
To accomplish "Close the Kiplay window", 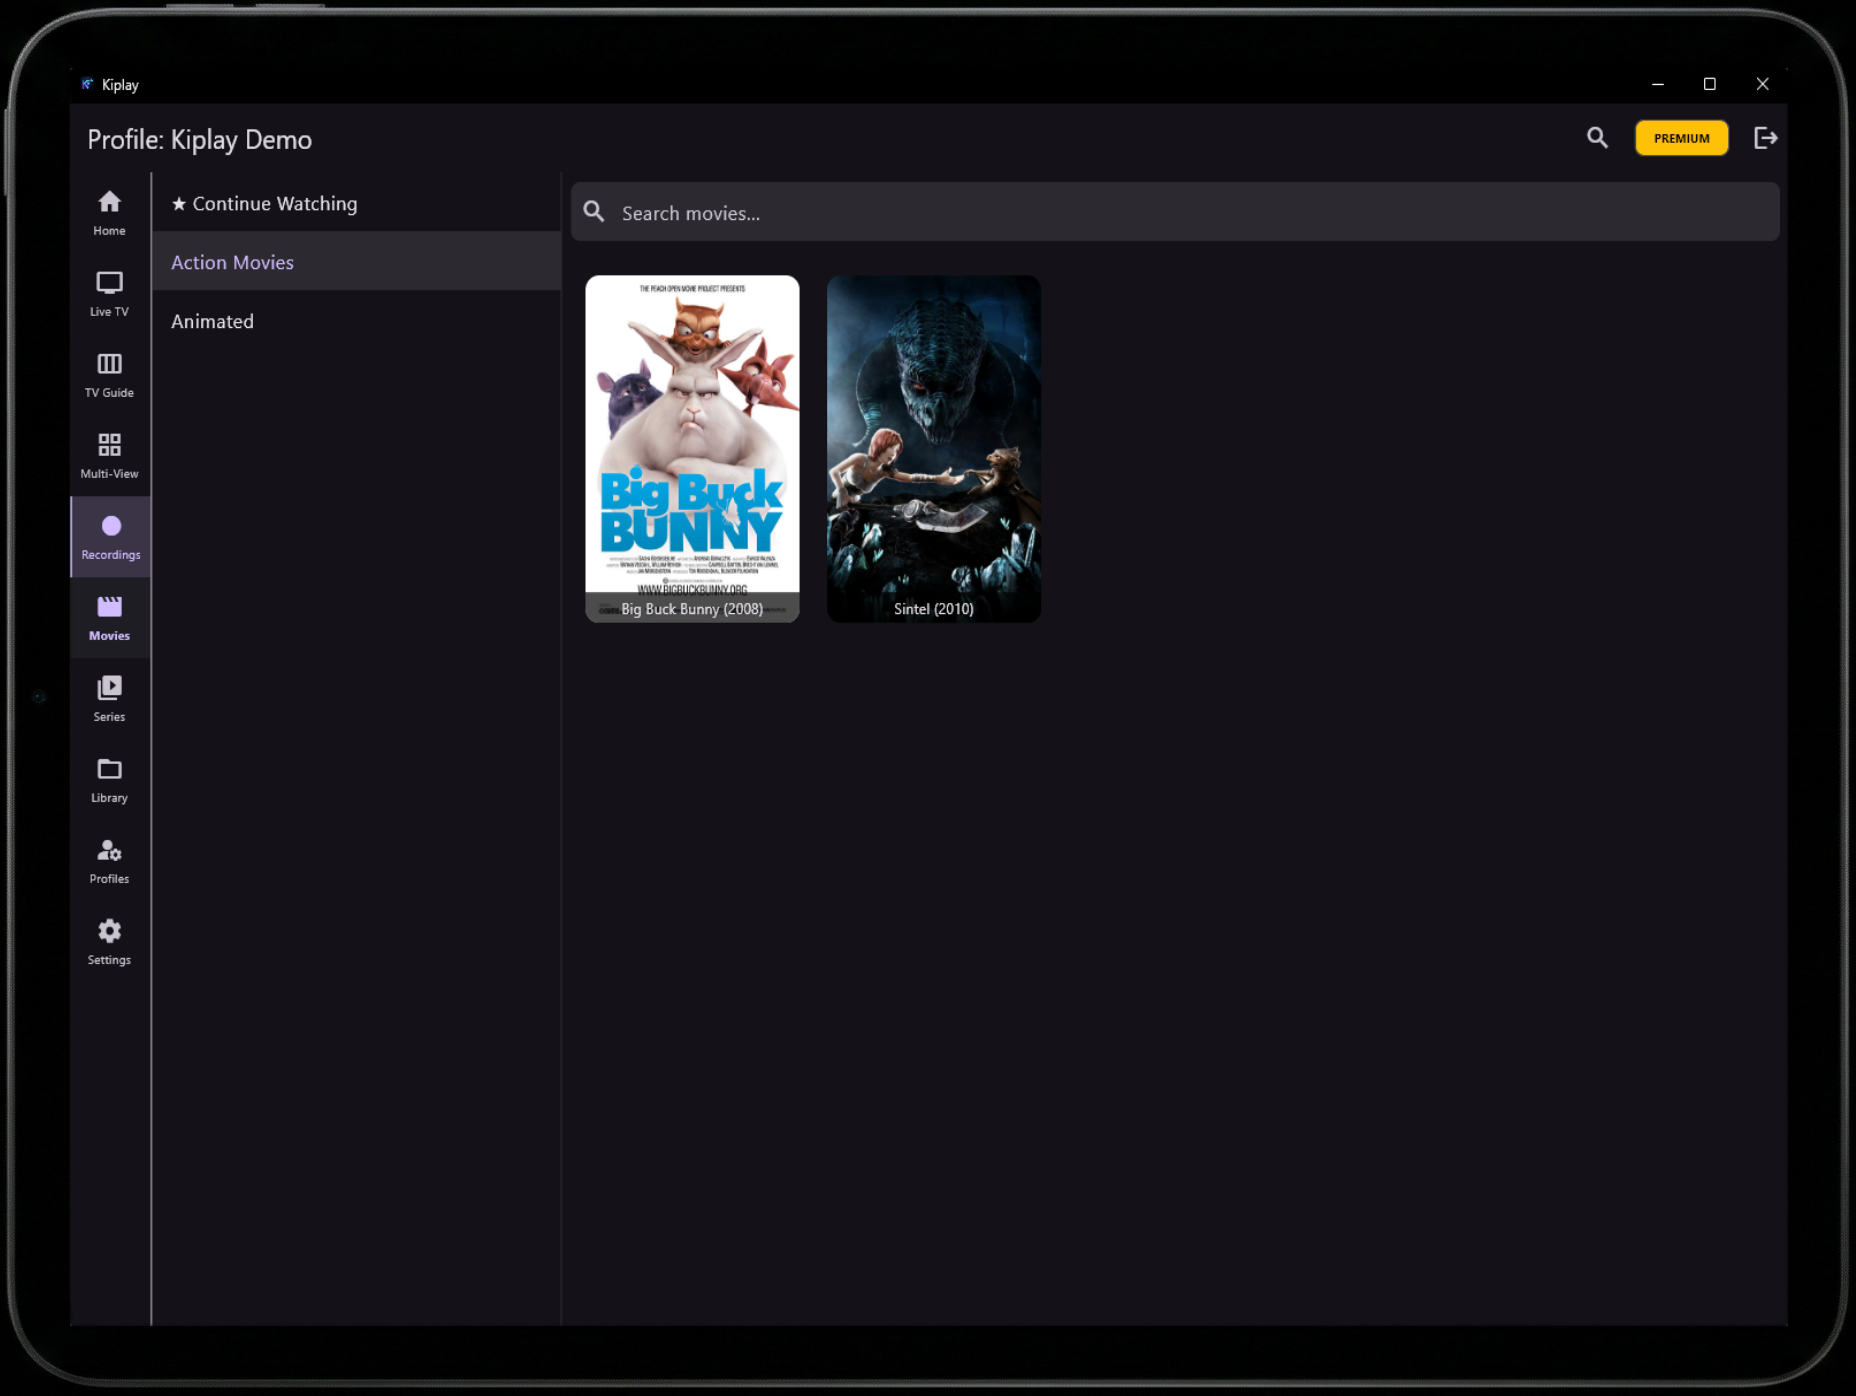I will (x=1762, y=84).
